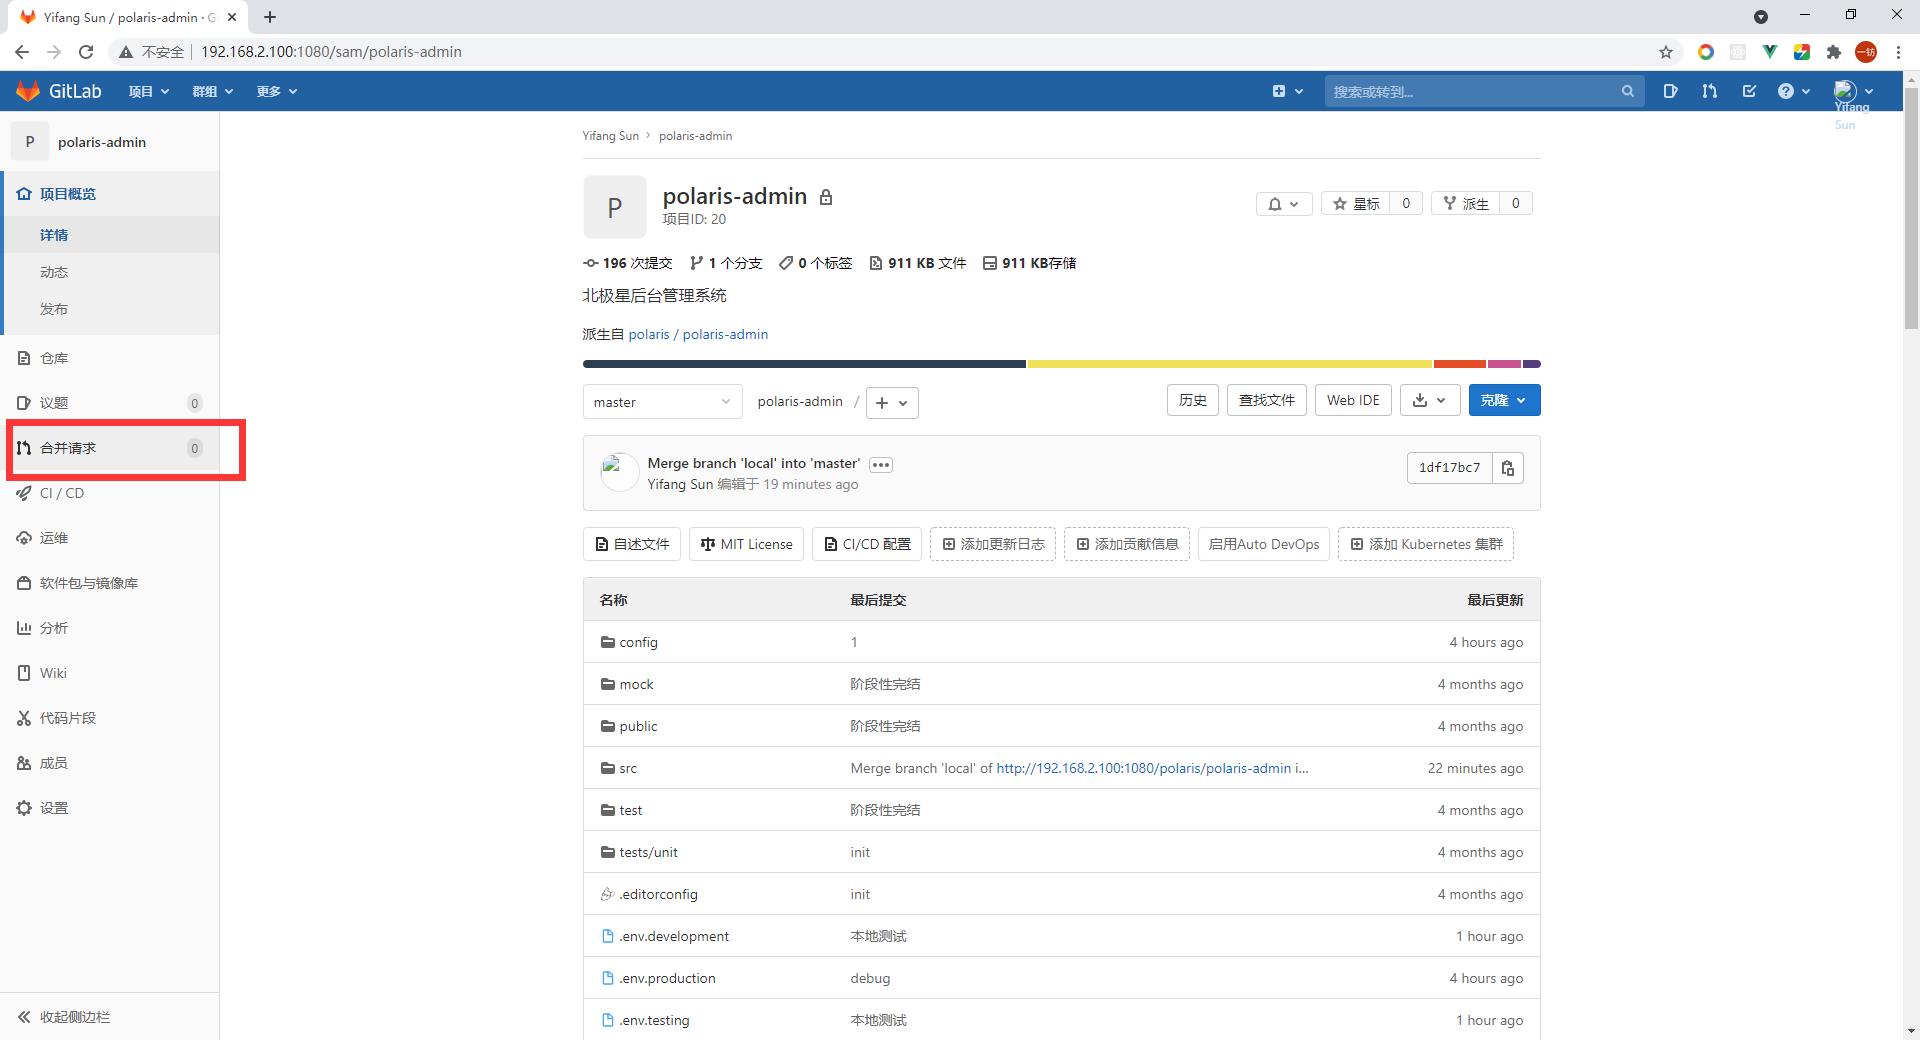Click 启用Auto DevOps button
The width and height of the screenshot is (1920, 1040).
click(x=1264, y=544)
